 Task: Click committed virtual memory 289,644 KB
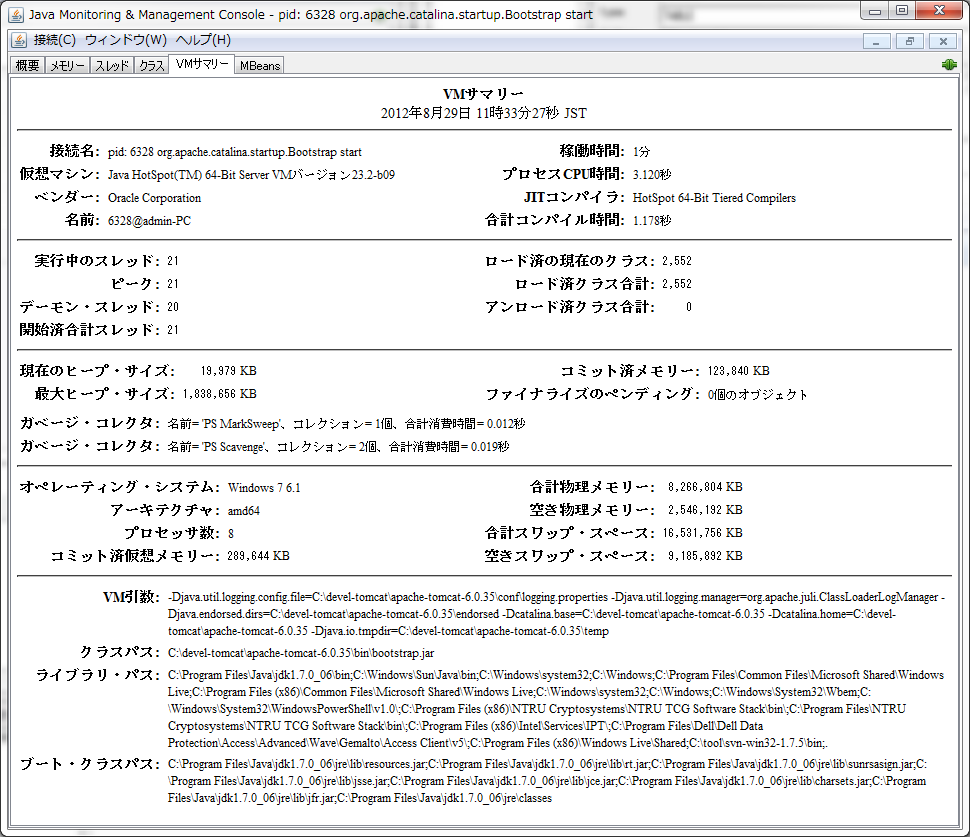pyautogui.click(x=258, y=556)
